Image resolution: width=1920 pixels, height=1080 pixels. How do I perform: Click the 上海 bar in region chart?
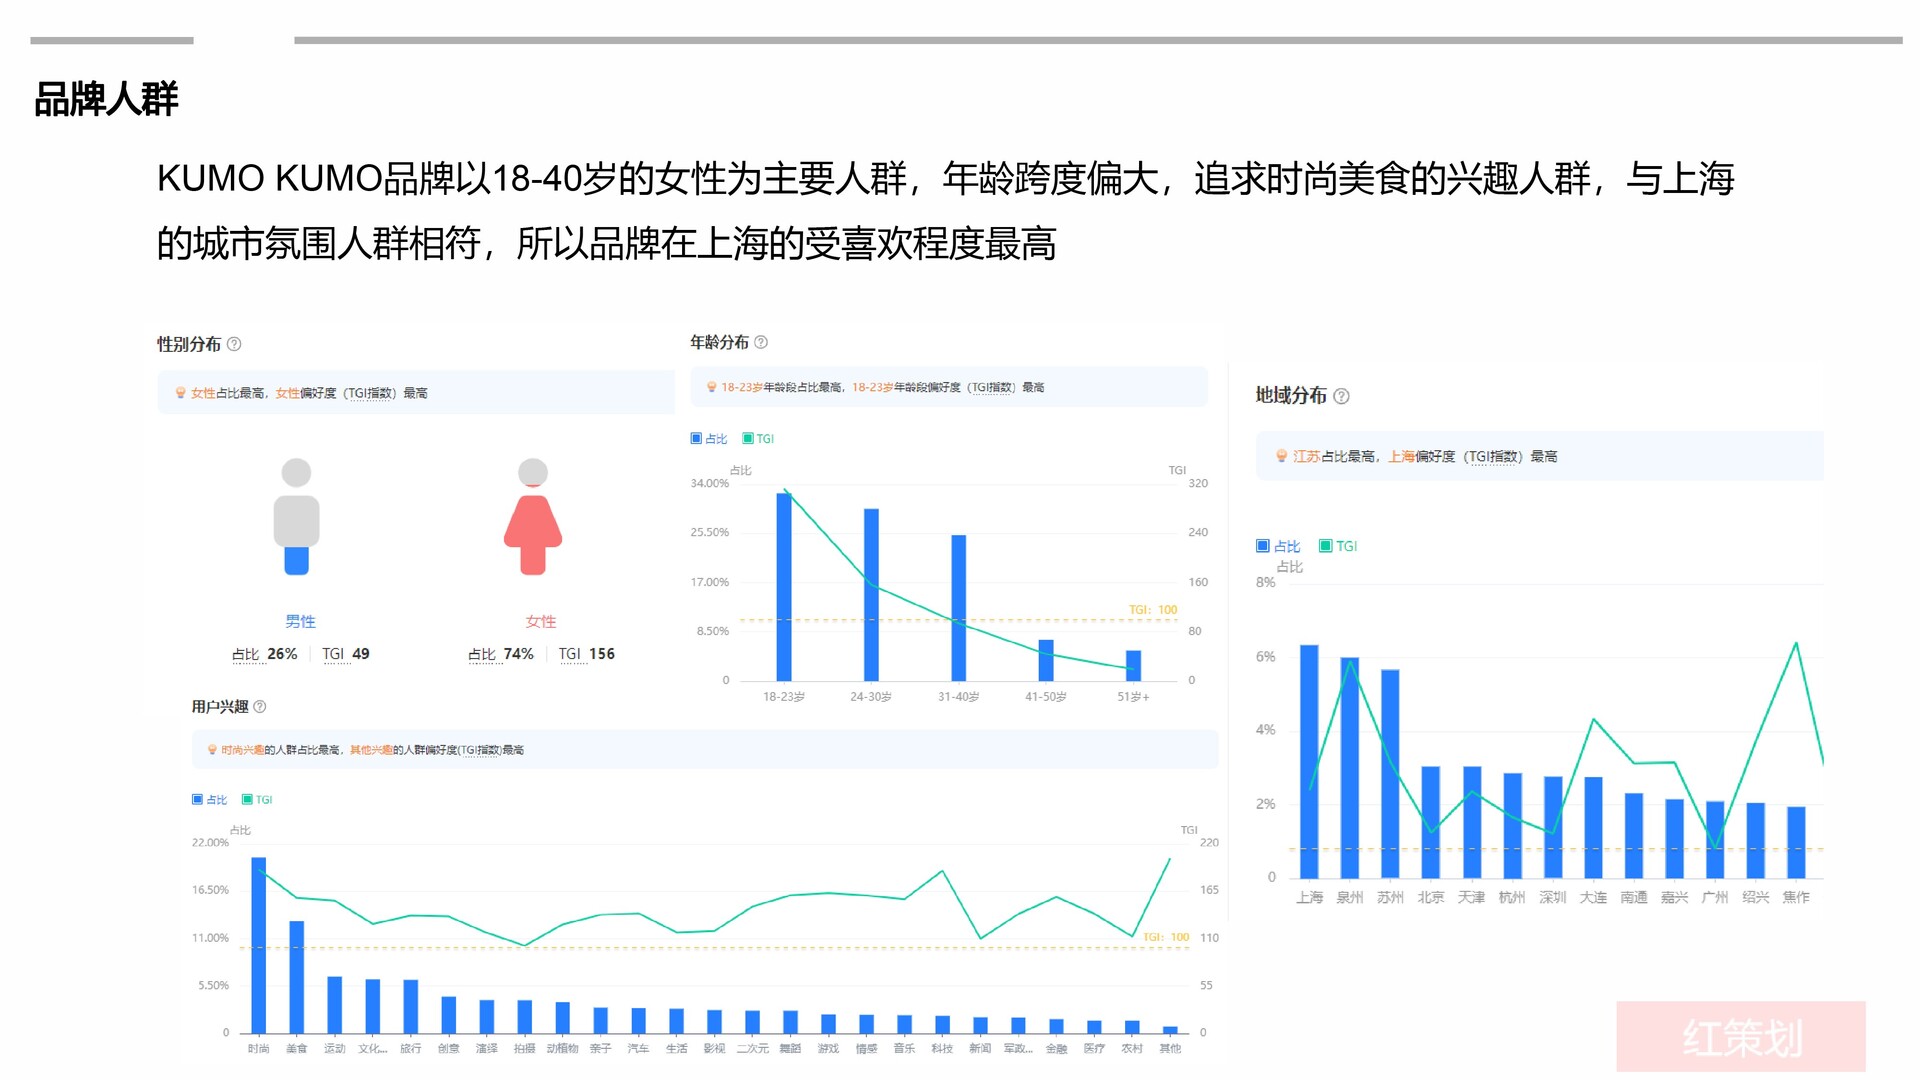[1309, 762]
